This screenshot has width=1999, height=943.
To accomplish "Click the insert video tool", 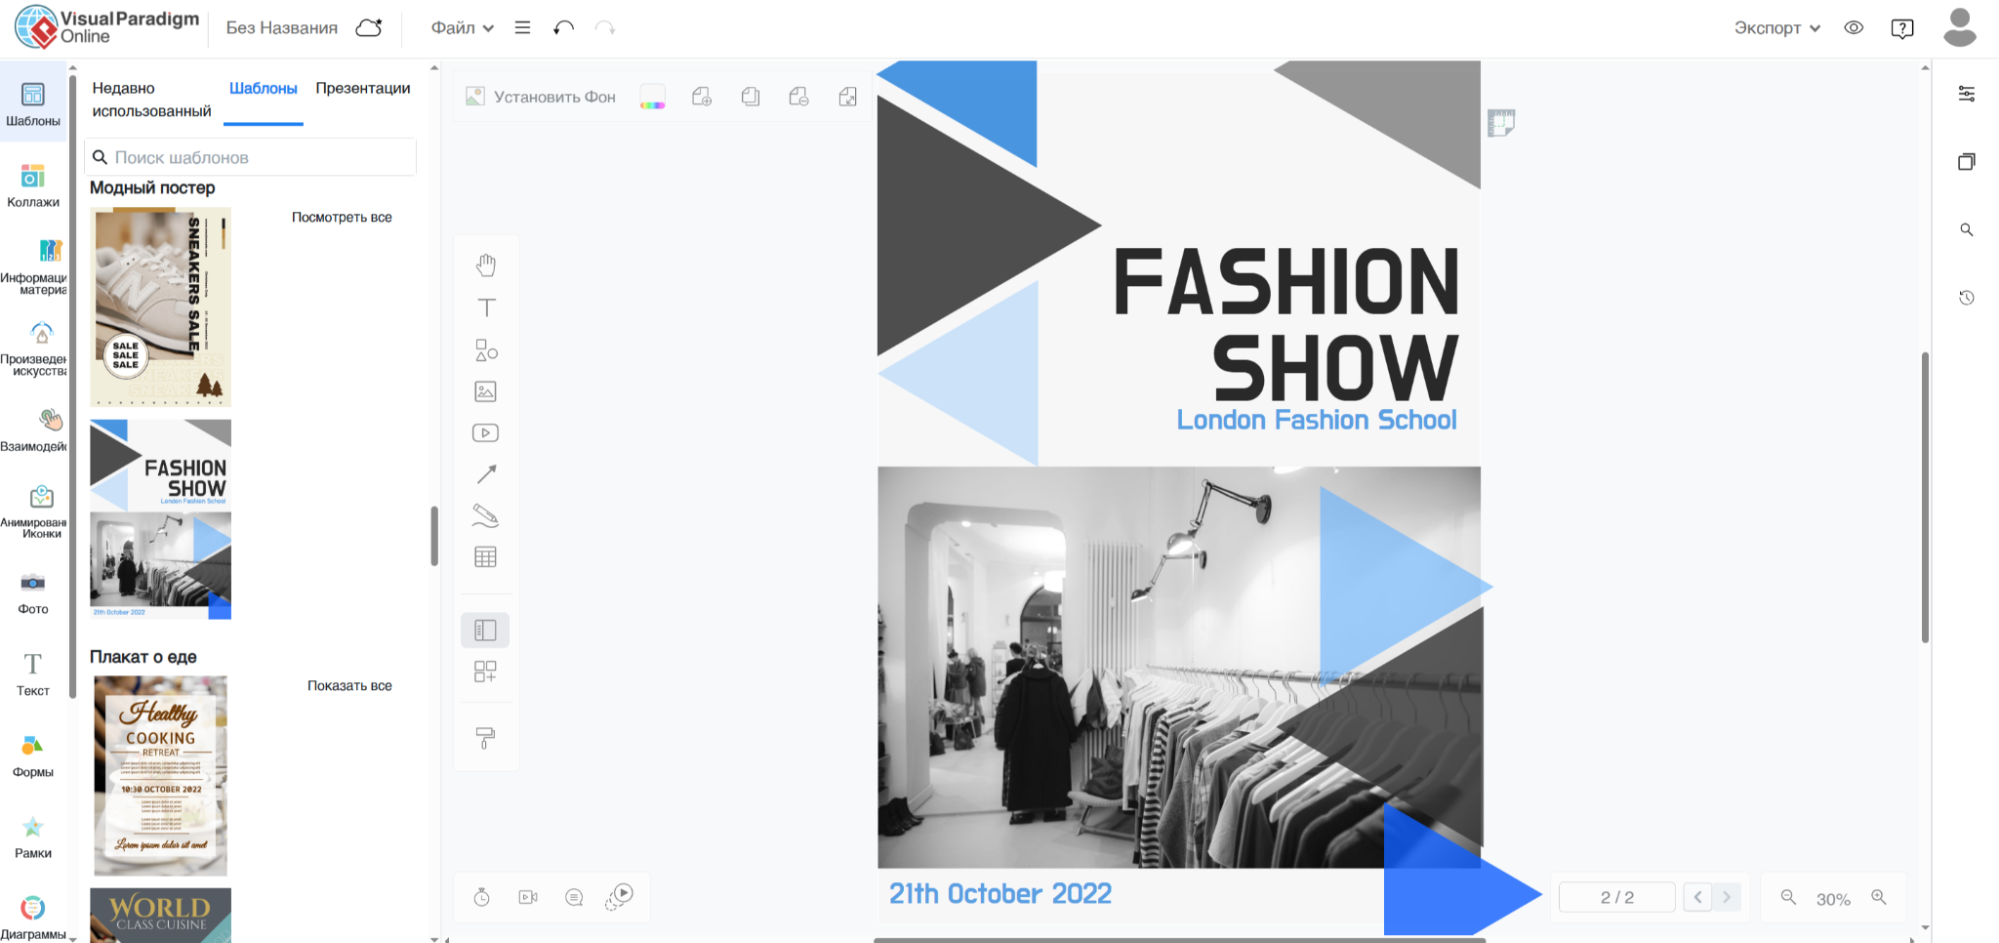I will pos(486,433).
